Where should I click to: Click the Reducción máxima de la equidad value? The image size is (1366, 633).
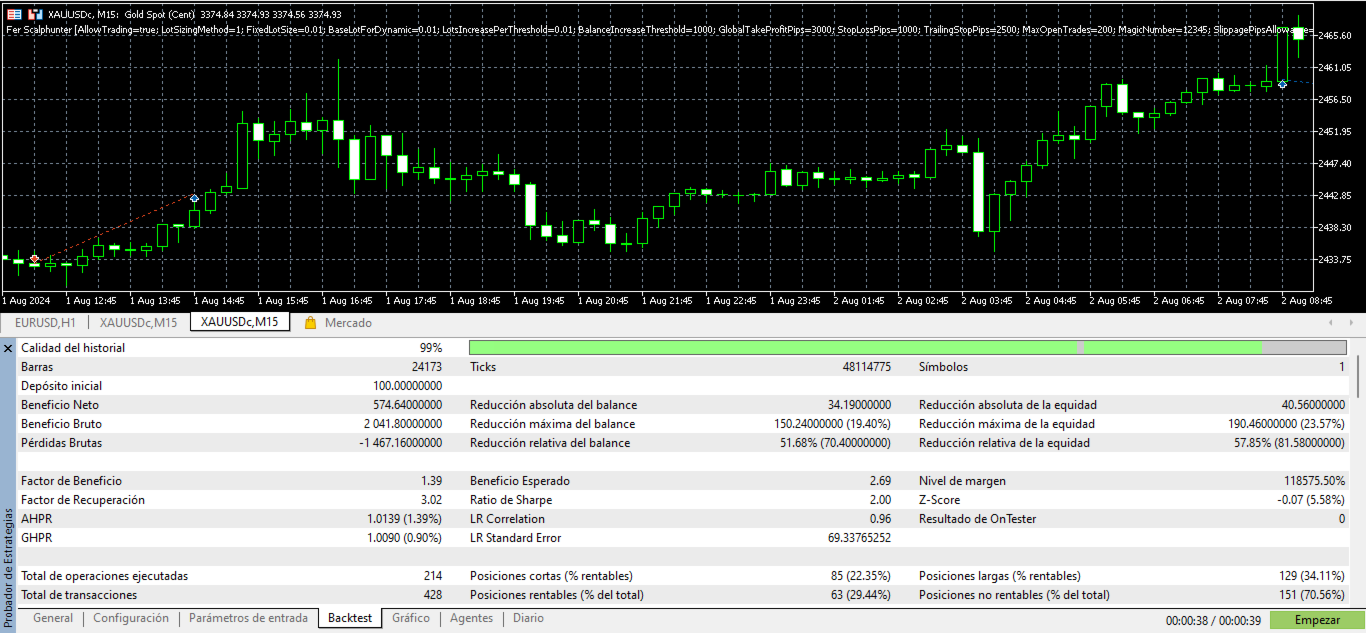[1288, 424]
